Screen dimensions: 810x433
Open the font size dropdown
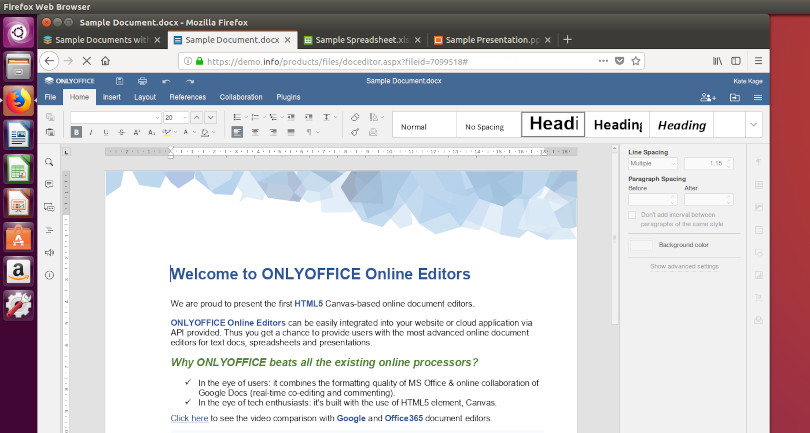(184, 118)
